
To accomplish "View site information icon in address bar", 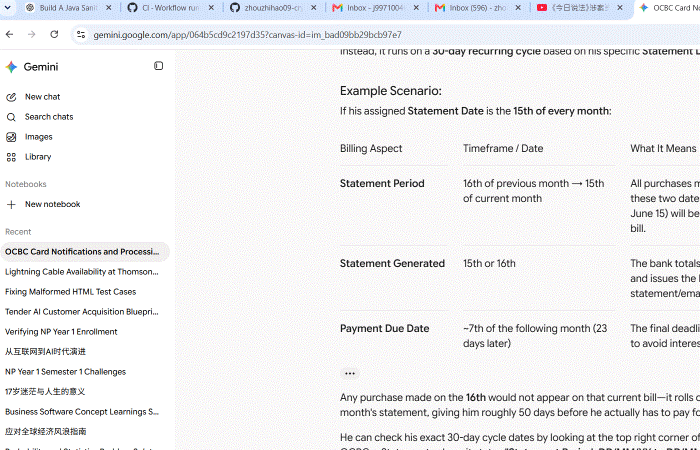I will (x=81, y=34).
